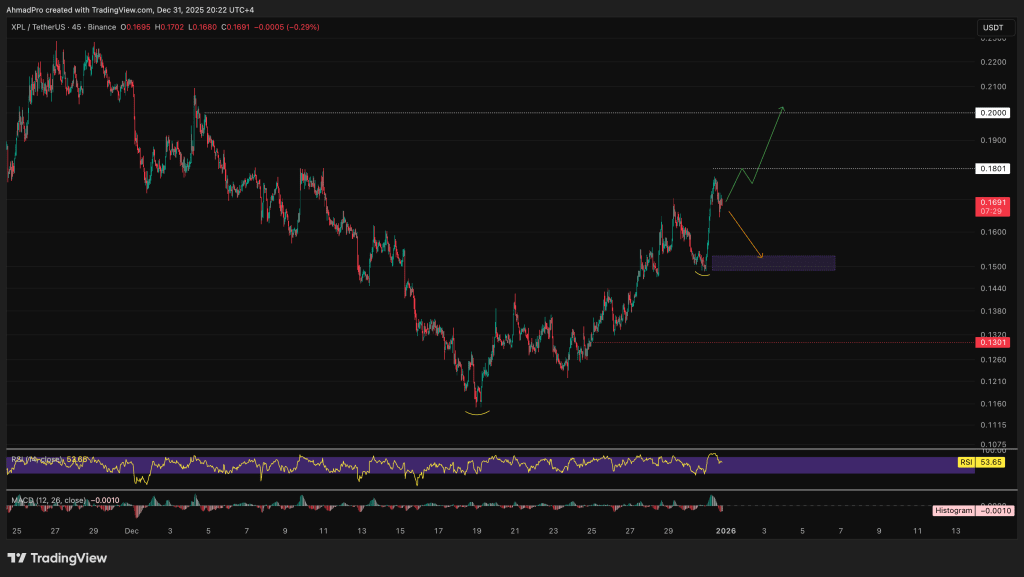Click the red 0.1301 price level label
1024x577 pixels.
991,342
